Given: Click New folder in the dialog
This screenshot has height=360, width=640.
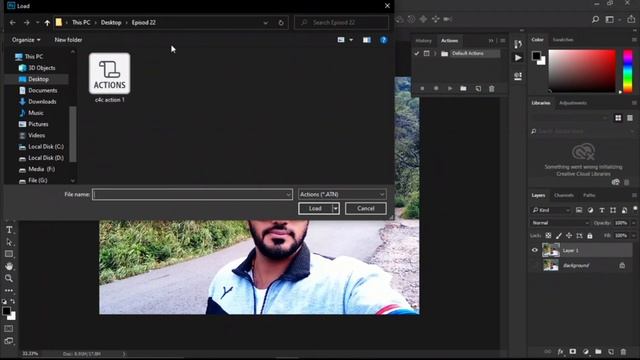Looking at the screenshot, I should 68,40.
